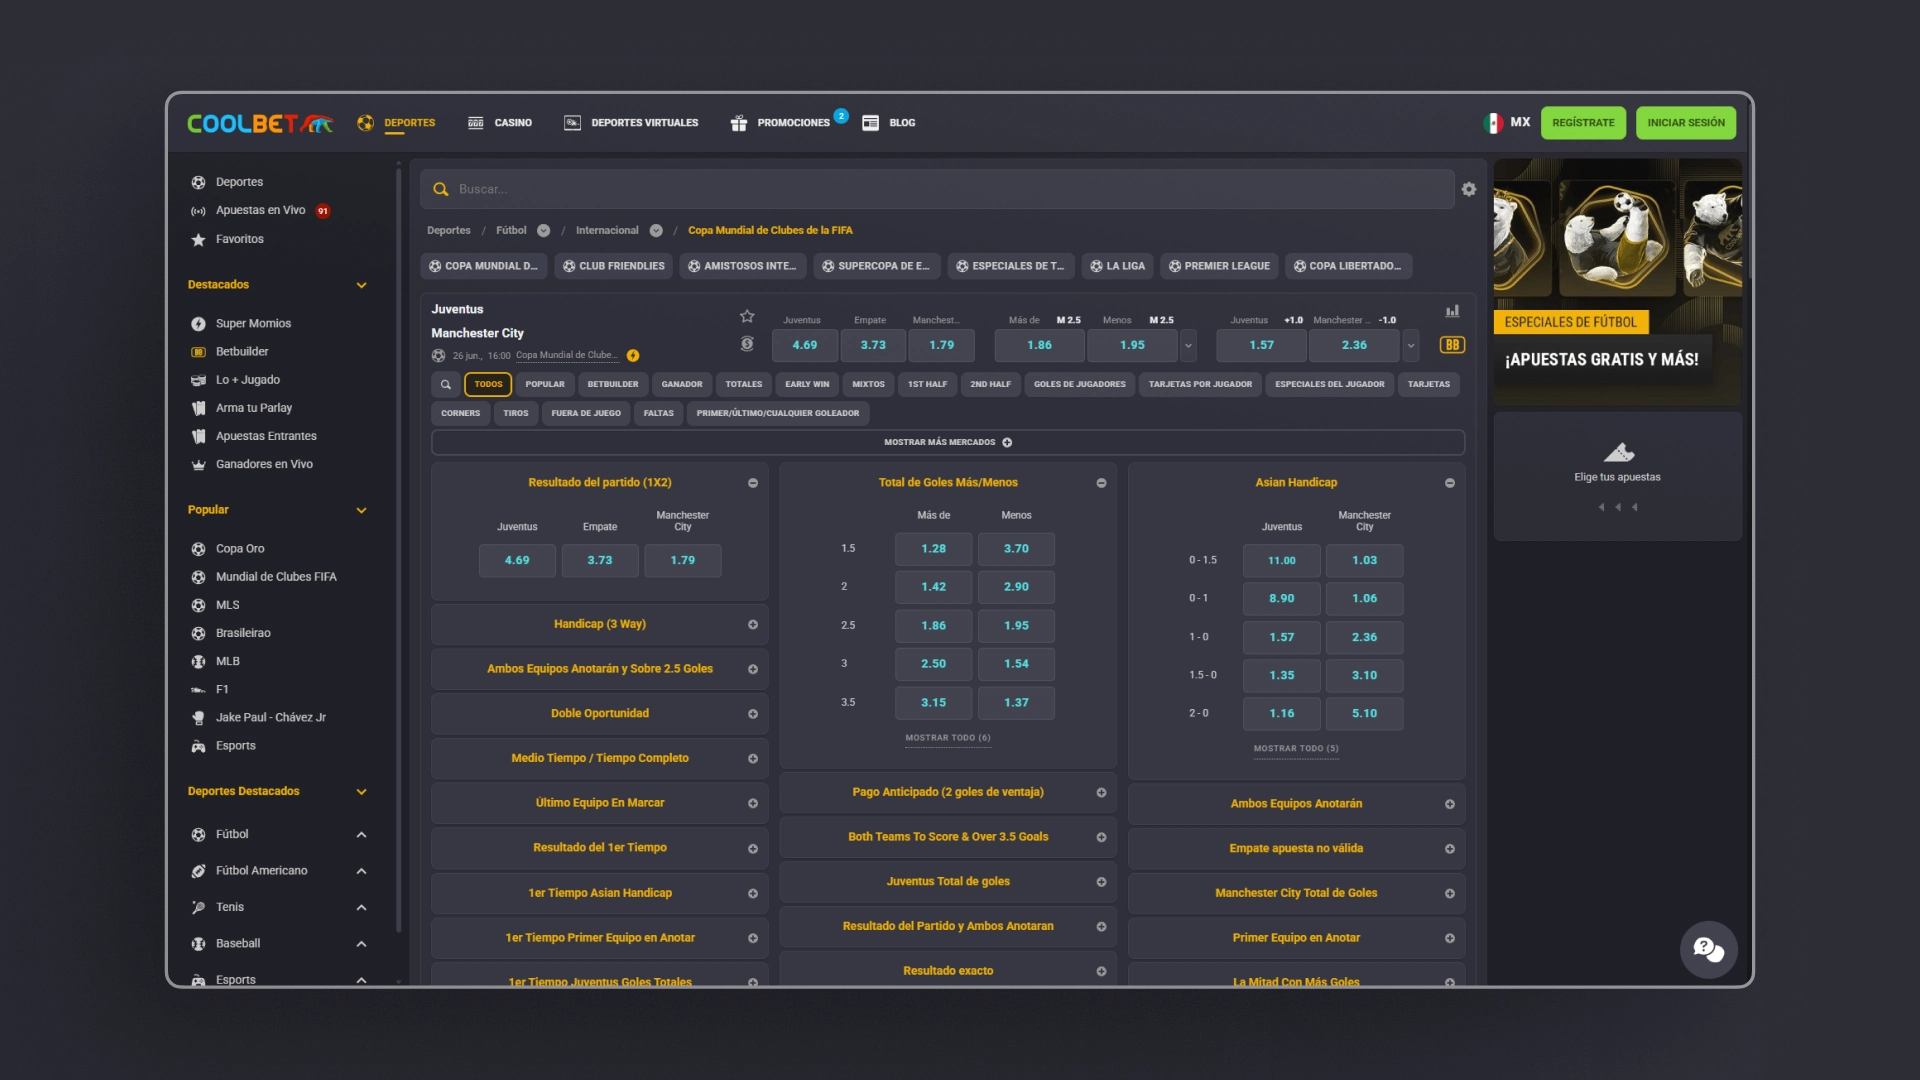Collapse Total de Goles Más/Menos market
Image resolution: width=1920 pixels, height=1080 pixels.
tap(1101, 483)
